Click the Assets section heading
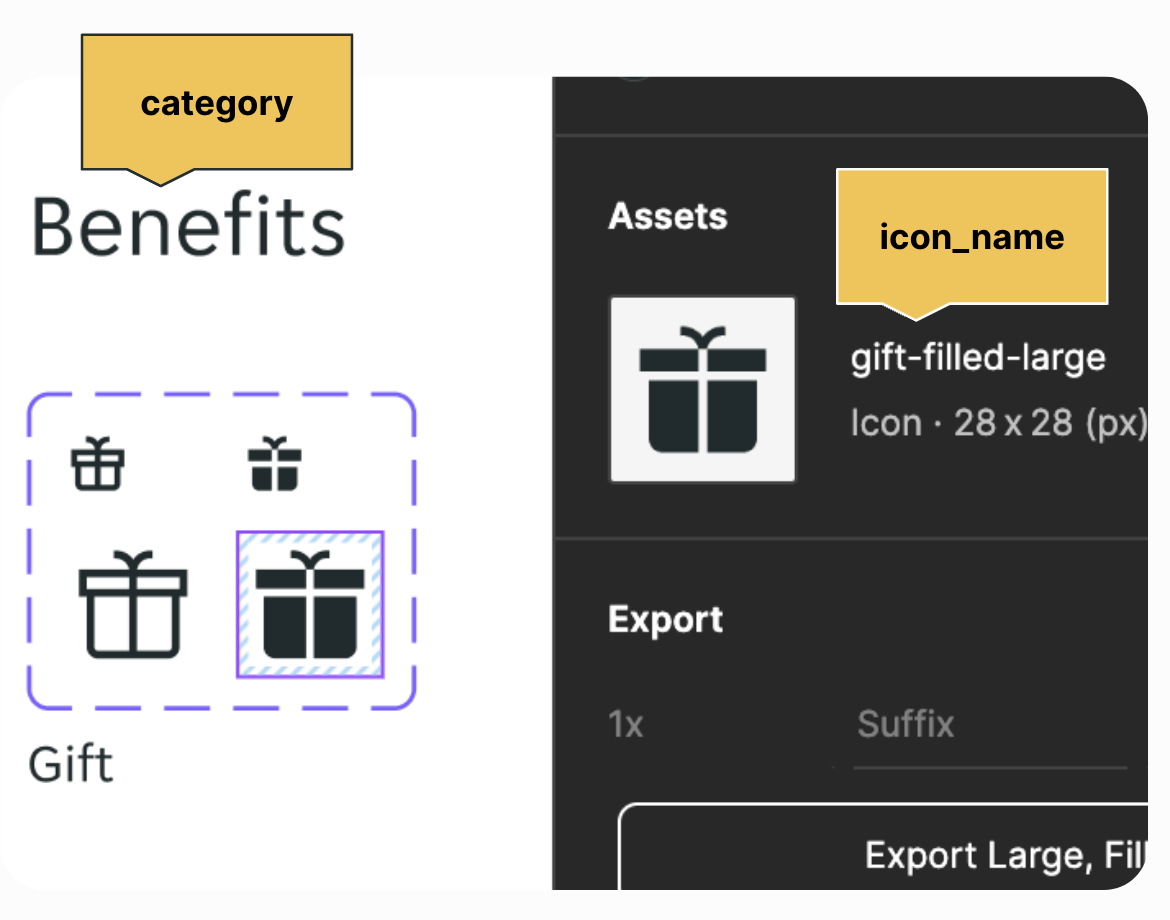The image size is (1170, 920). coord(667,217)
